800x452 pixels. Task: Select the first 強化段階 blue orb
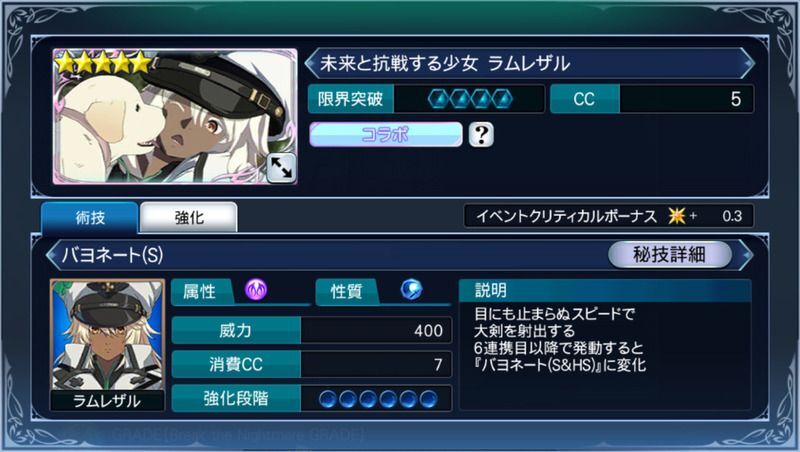point(328,399)
